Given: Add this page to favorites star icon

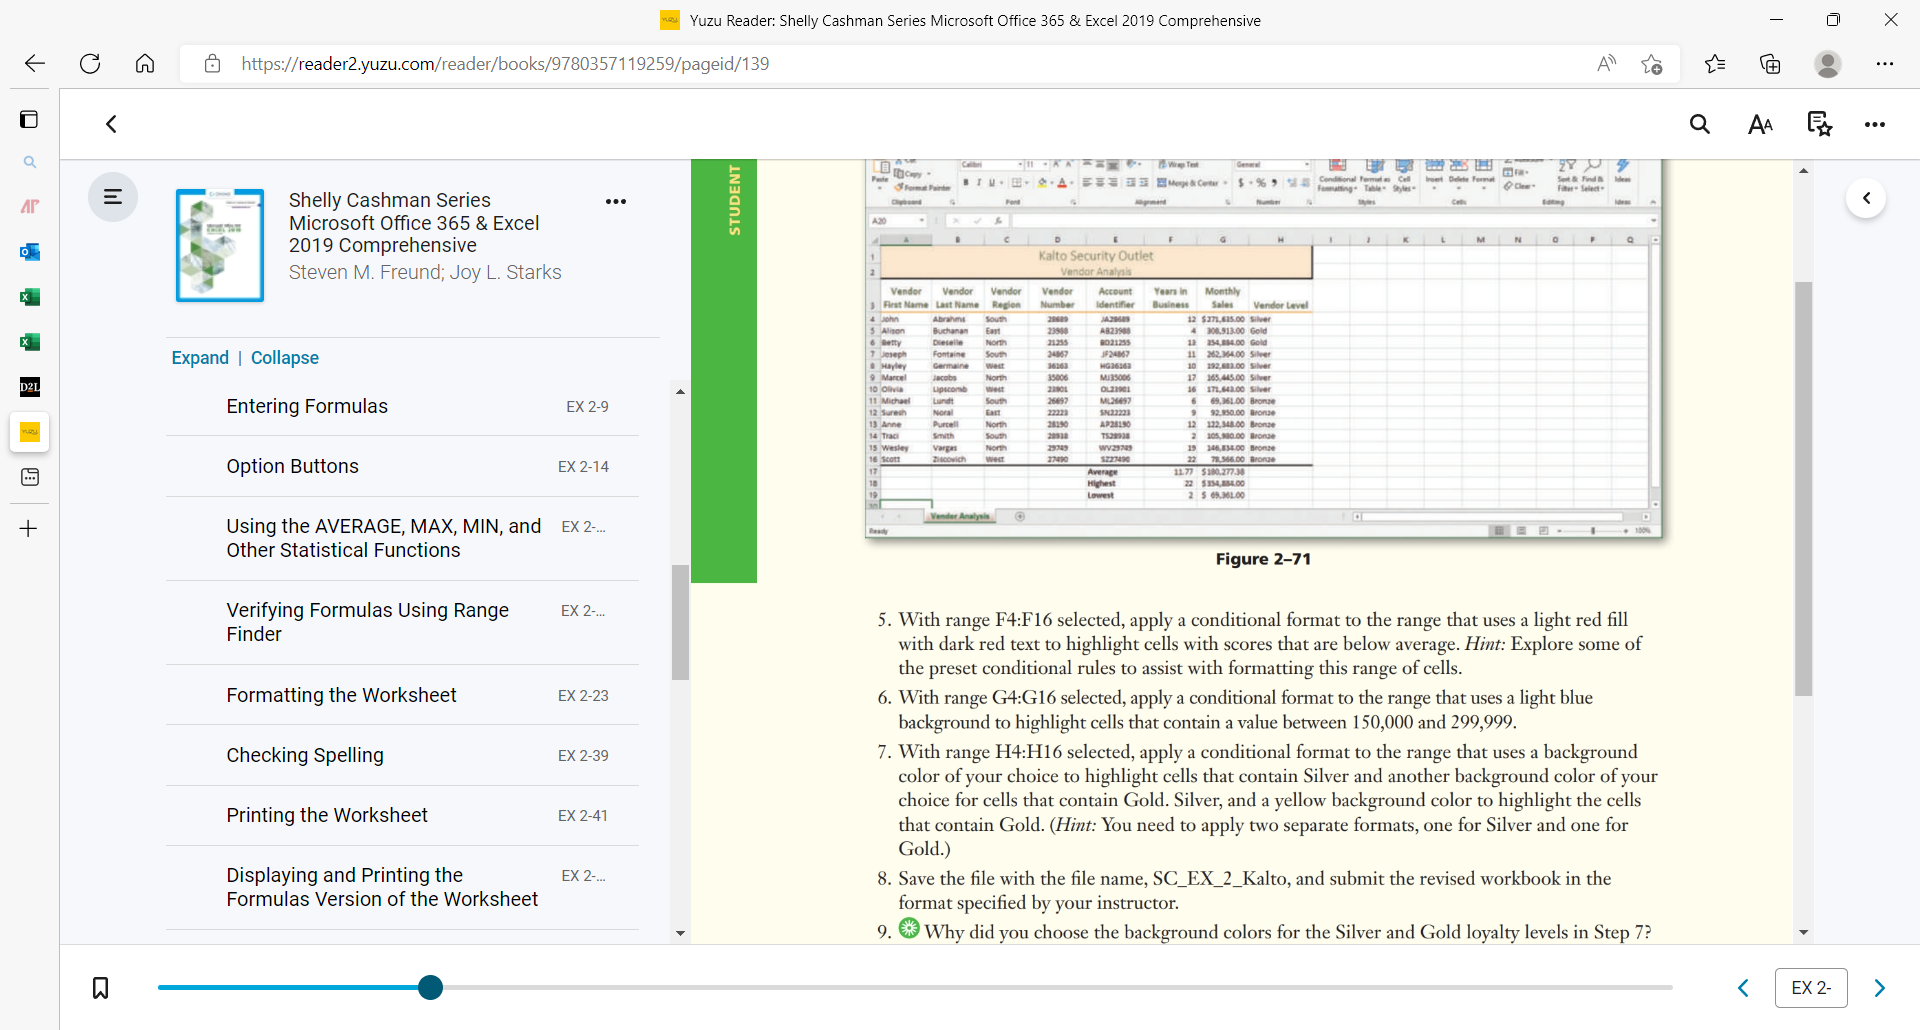Looking at the screenshot, I should pyautogui.click(x=1651, y=64).
